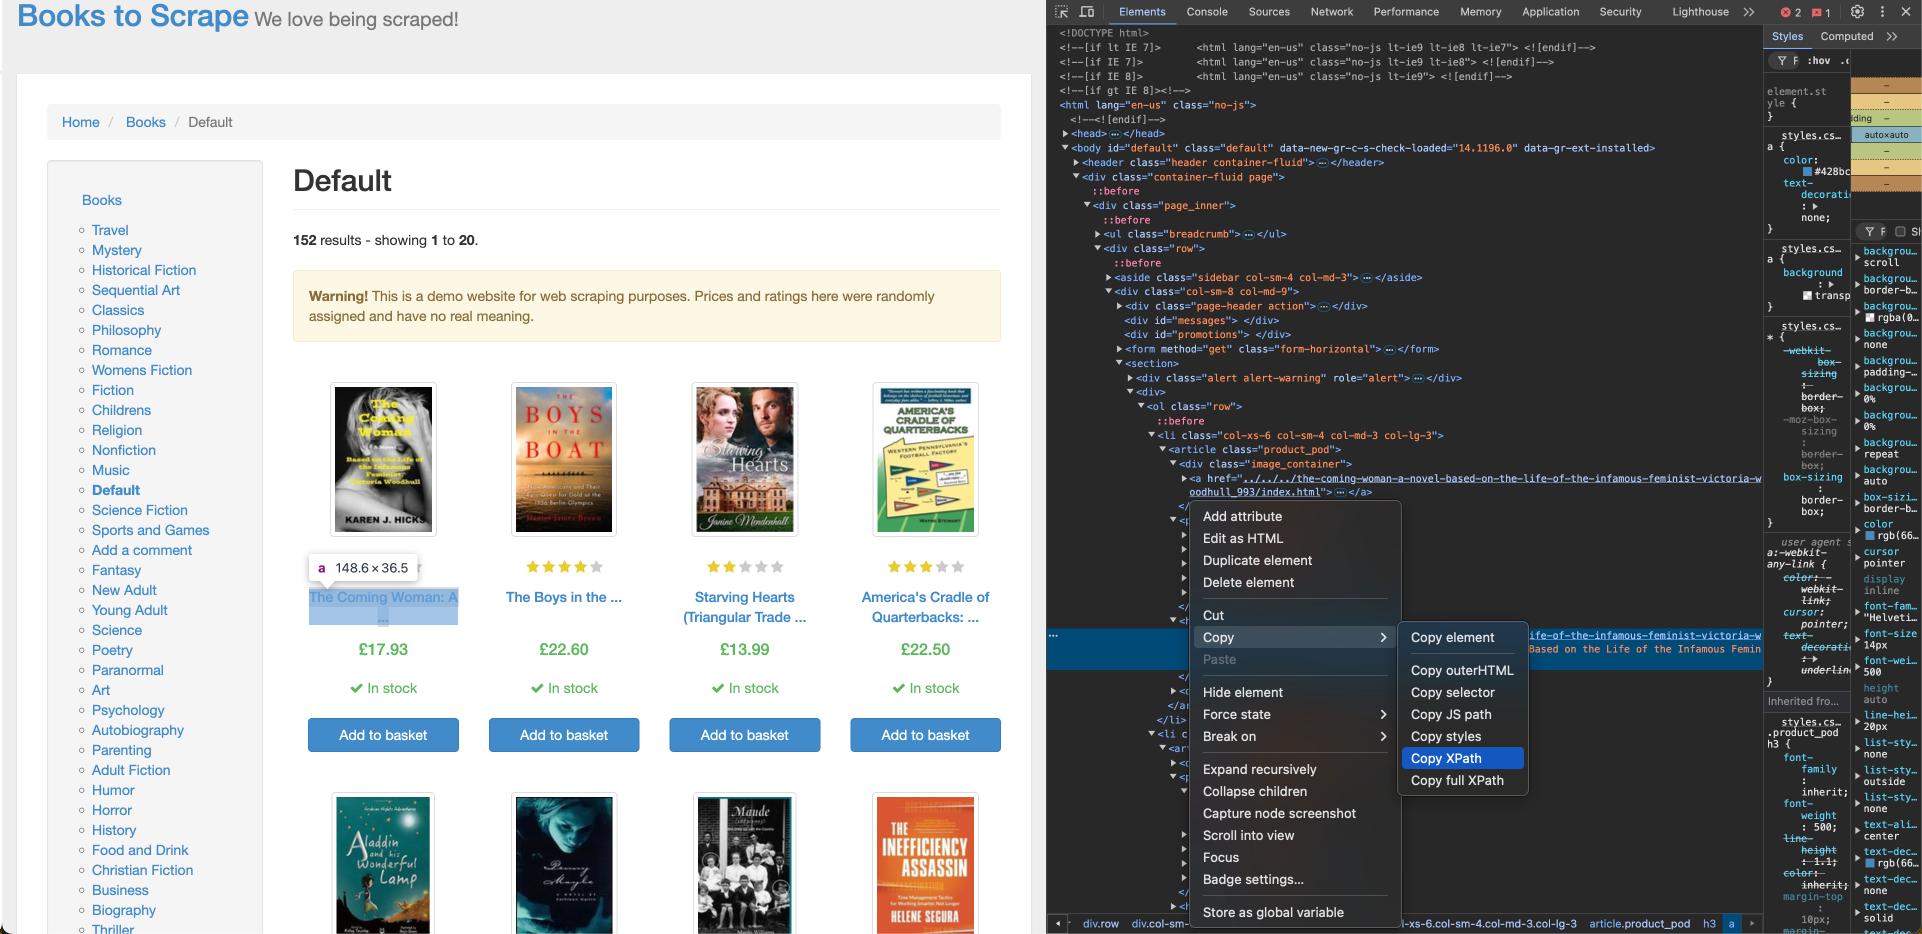Click article.product_pod in the DevTools breadcrumb bar

pyautogui.click(x=1639, y=924)
